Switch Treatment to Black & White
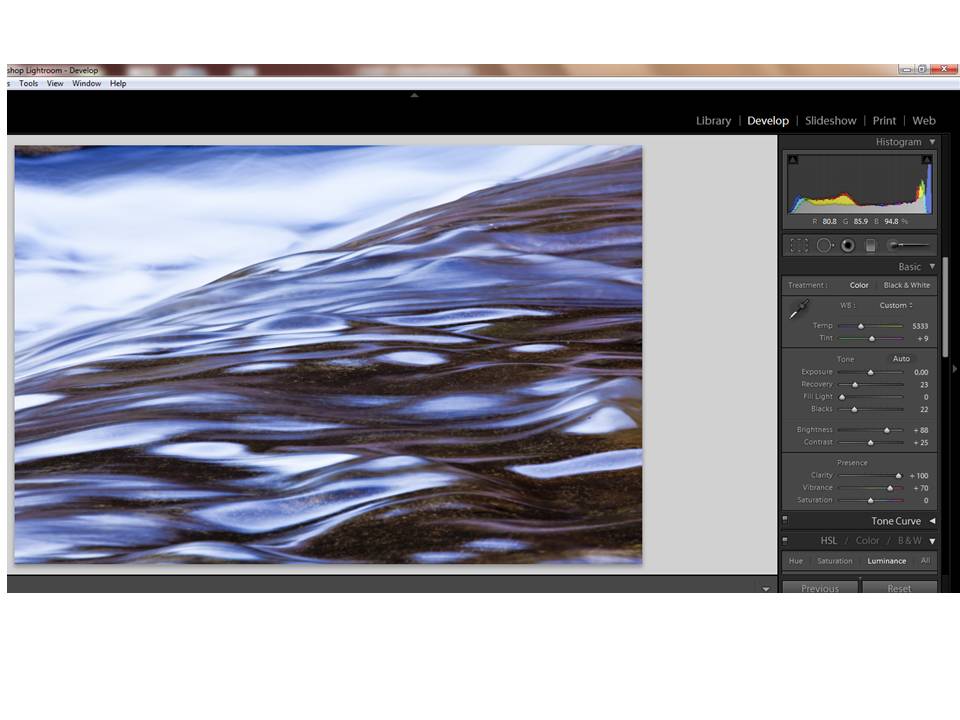The image size is (960, 720). pos(906,285)
